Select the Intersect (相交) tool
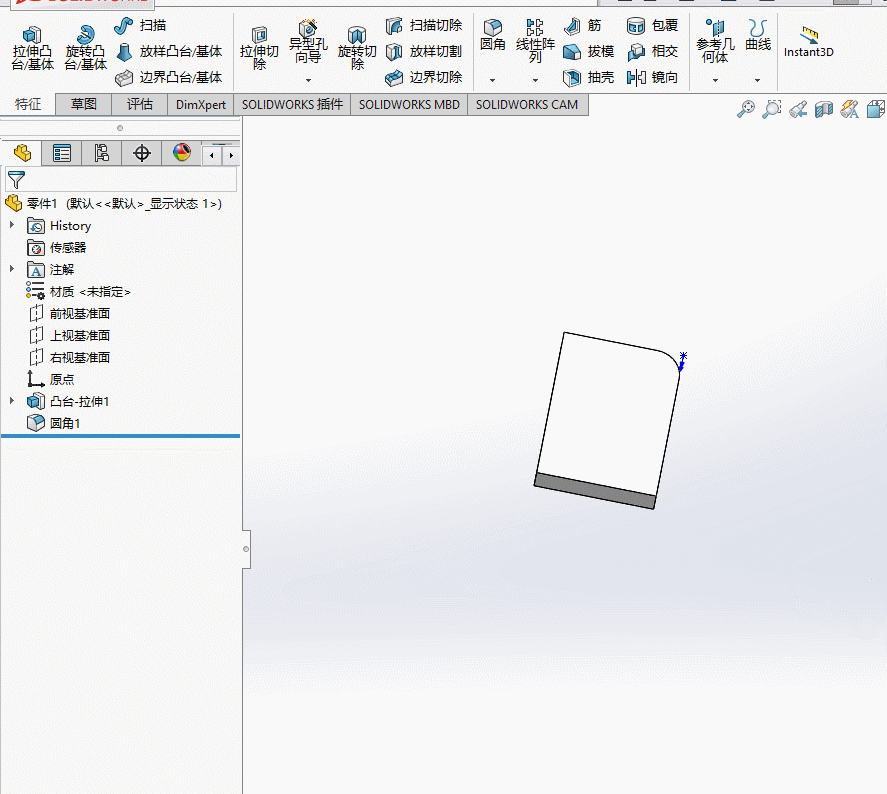 (x=652, y=51)
